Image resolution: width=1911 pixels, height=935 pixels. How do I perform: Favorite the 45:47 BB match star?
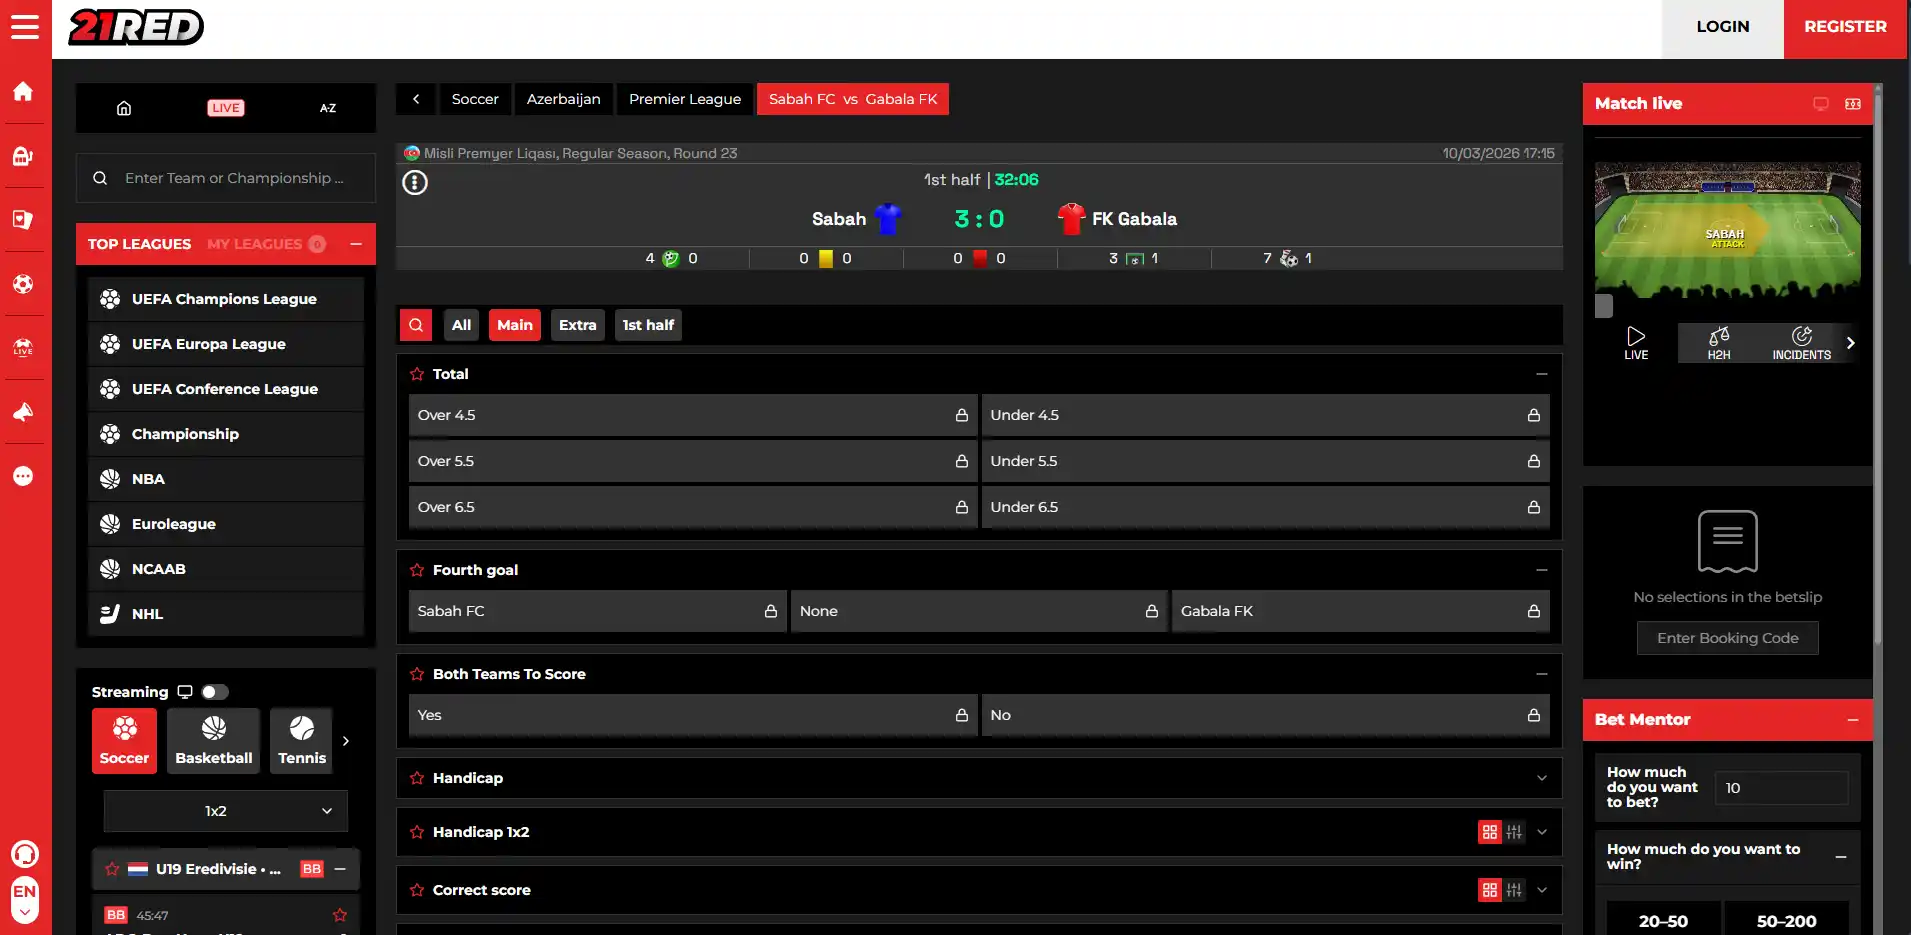(340, 915)
